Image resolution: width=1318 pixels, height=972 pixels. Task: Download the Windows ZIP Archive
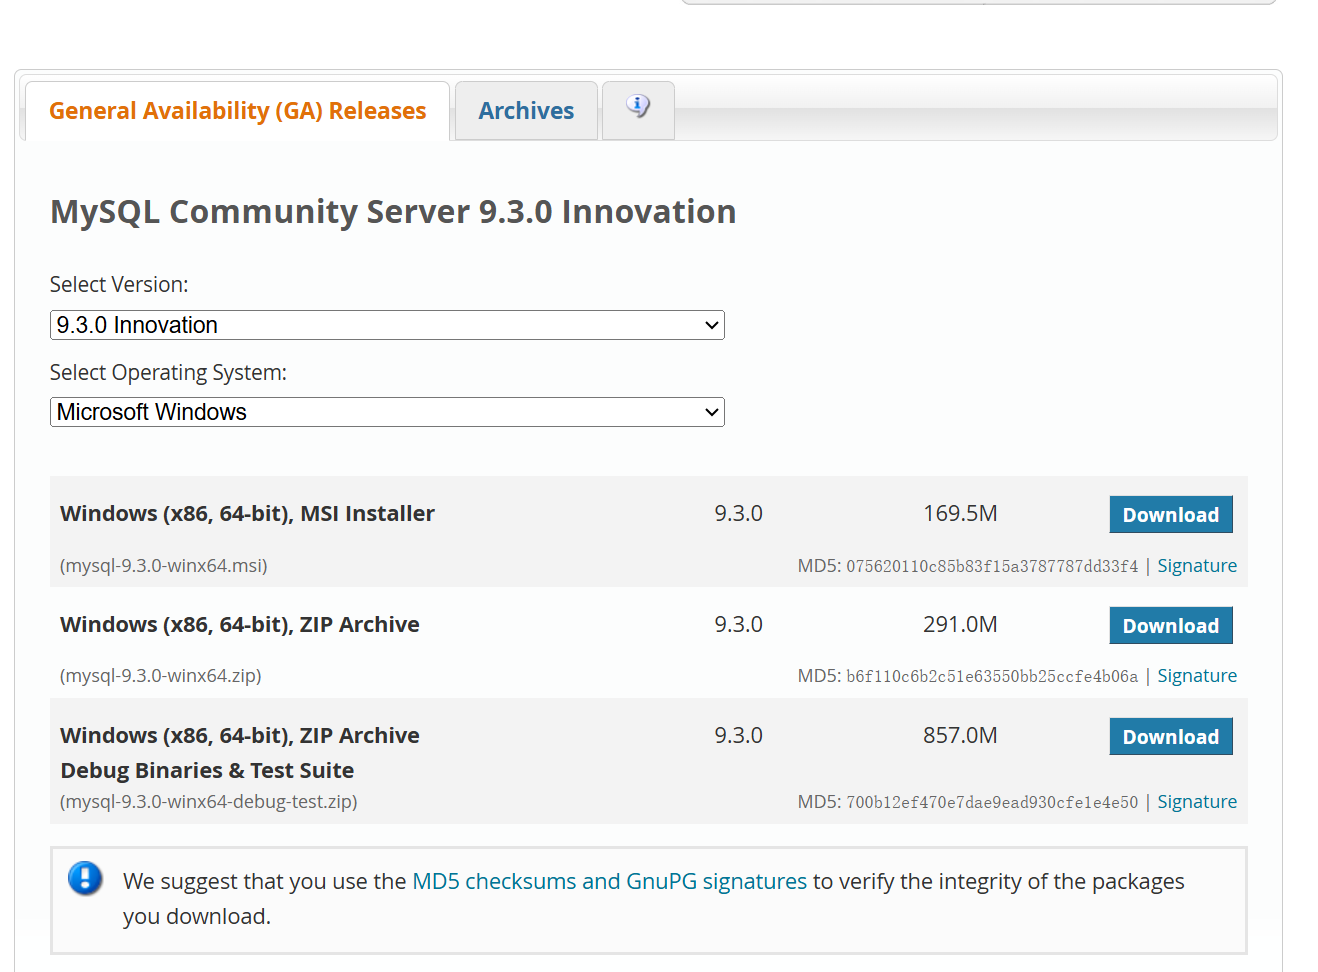(x=1170, y=625)
